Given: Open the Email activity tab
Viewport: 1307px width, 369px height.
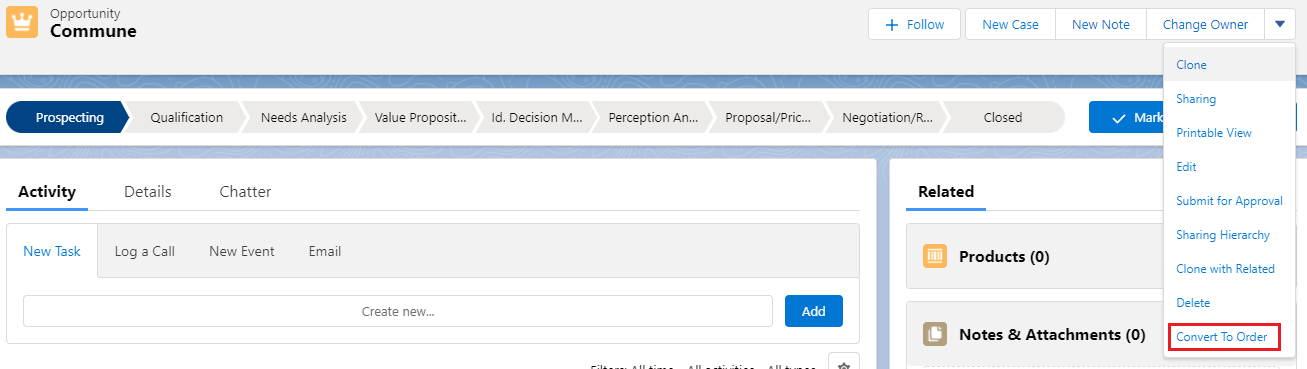Looking at the screenshot, I should pyautogui.click(x=325, y=251).
